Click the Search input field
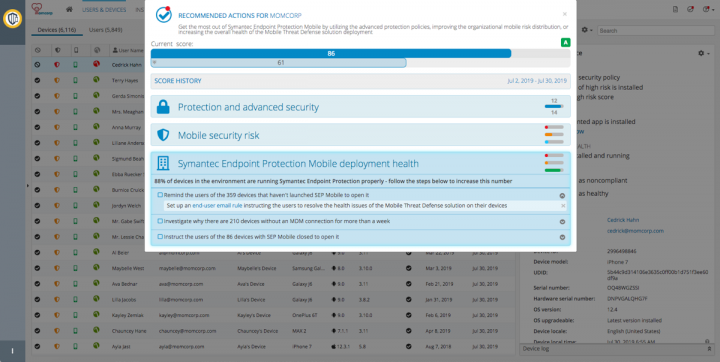Viewport: 720px width, 362px height. tap(656, 30)
